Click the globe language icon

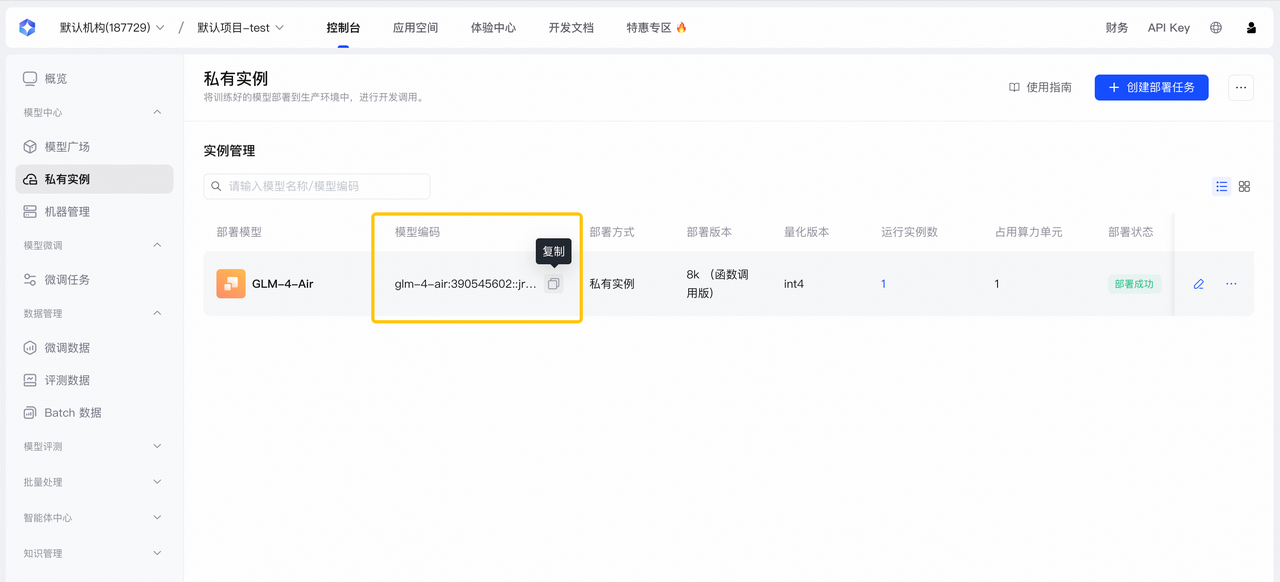1216,28
